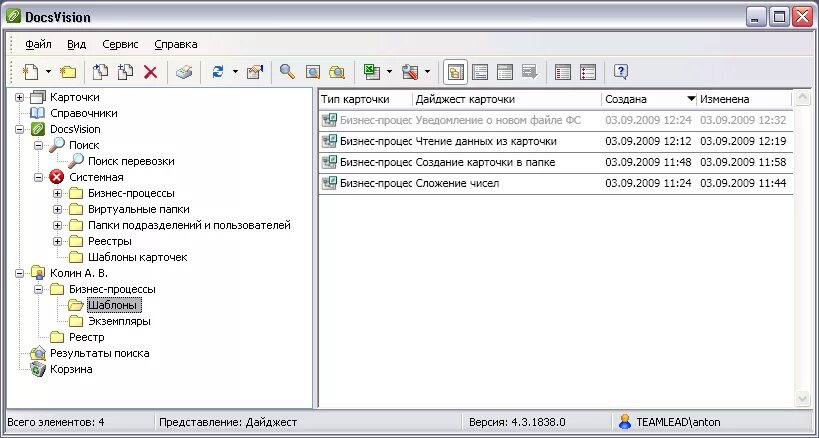Select row Уведомление о новом файле ФС
819x438 pixels.
tap(556, 121)
